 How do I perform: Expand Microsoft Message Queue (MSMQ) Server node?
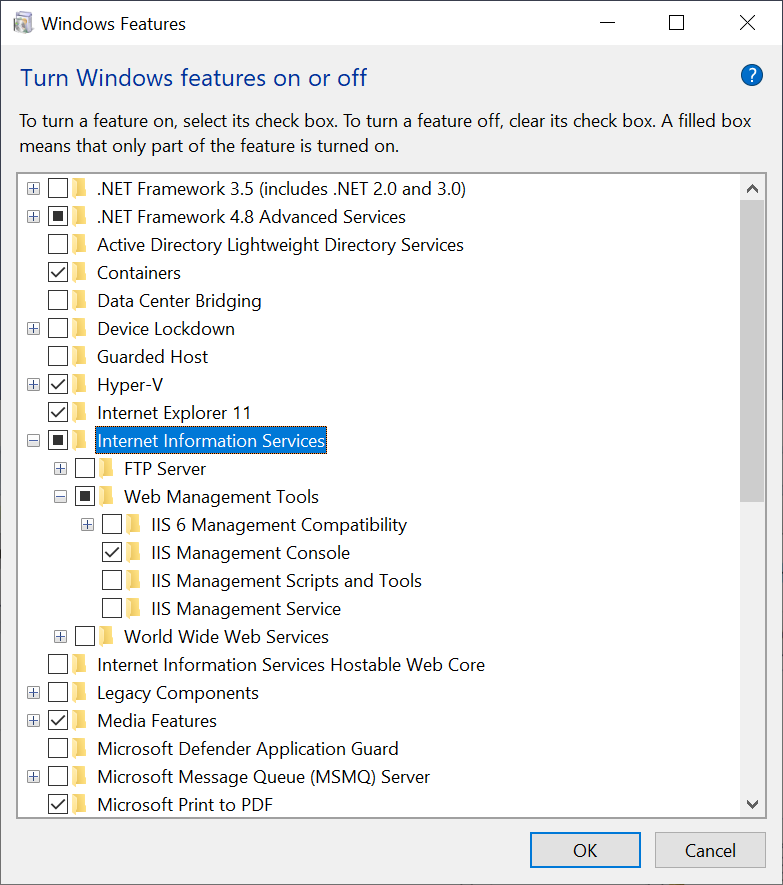click(33, 777)
